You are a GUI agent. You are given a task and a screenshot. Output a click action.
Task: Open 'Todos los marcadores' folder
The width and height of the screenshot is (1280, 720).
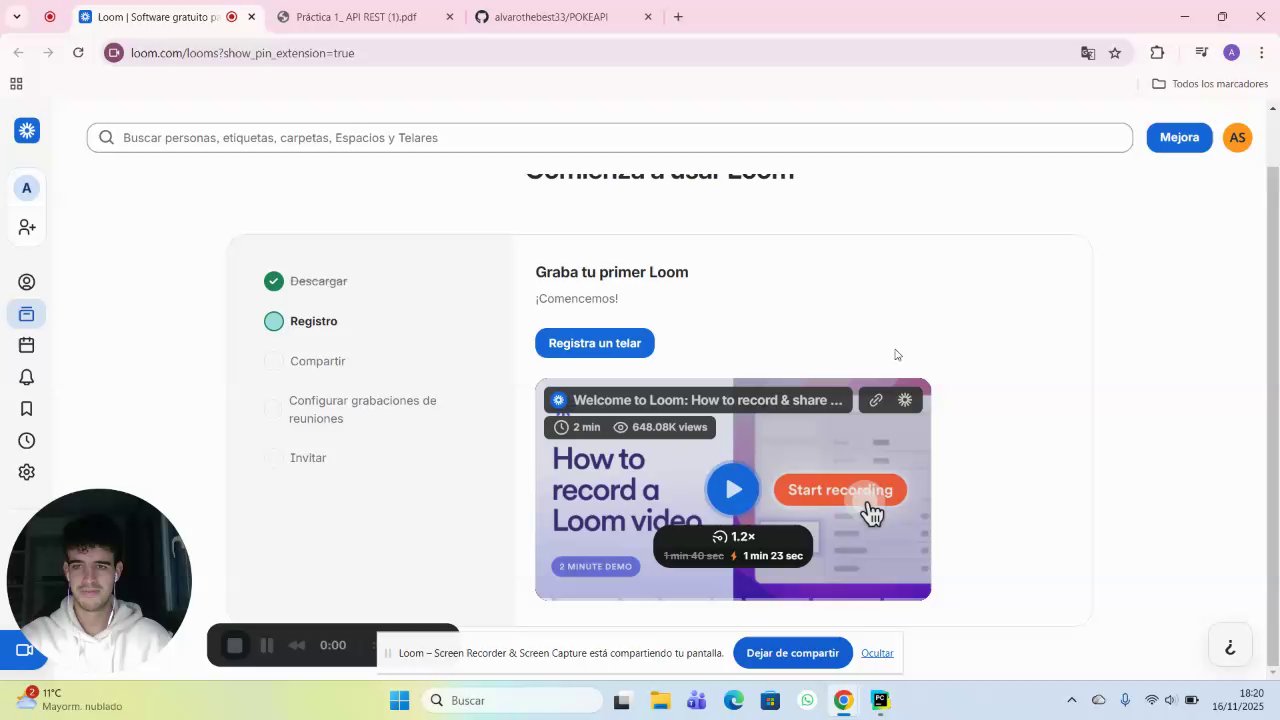(x=1210, y=84)
